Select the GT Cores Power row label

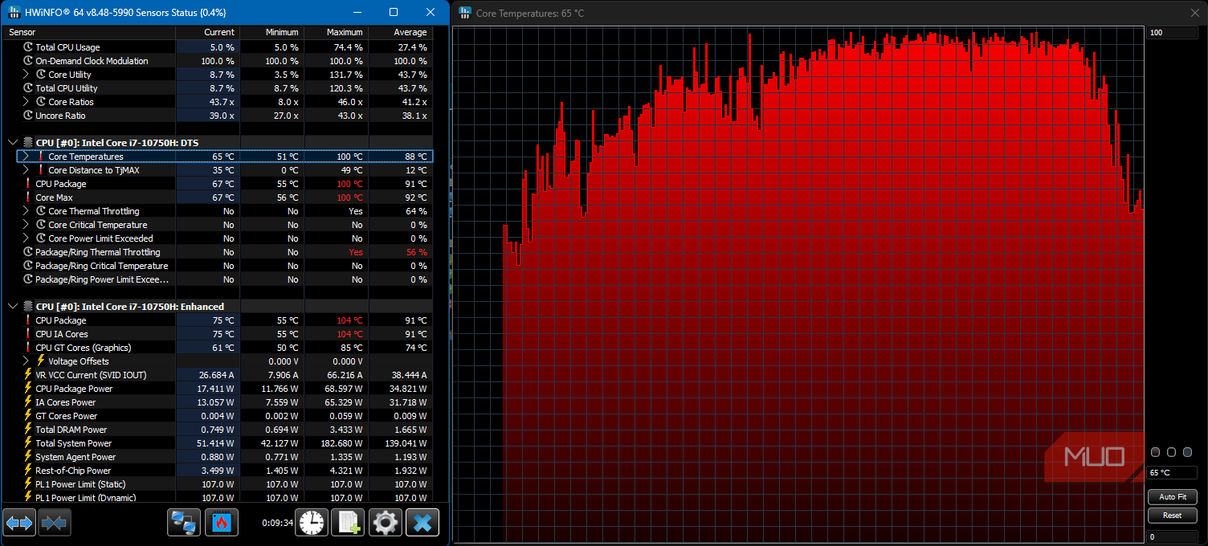click(66, 416)
